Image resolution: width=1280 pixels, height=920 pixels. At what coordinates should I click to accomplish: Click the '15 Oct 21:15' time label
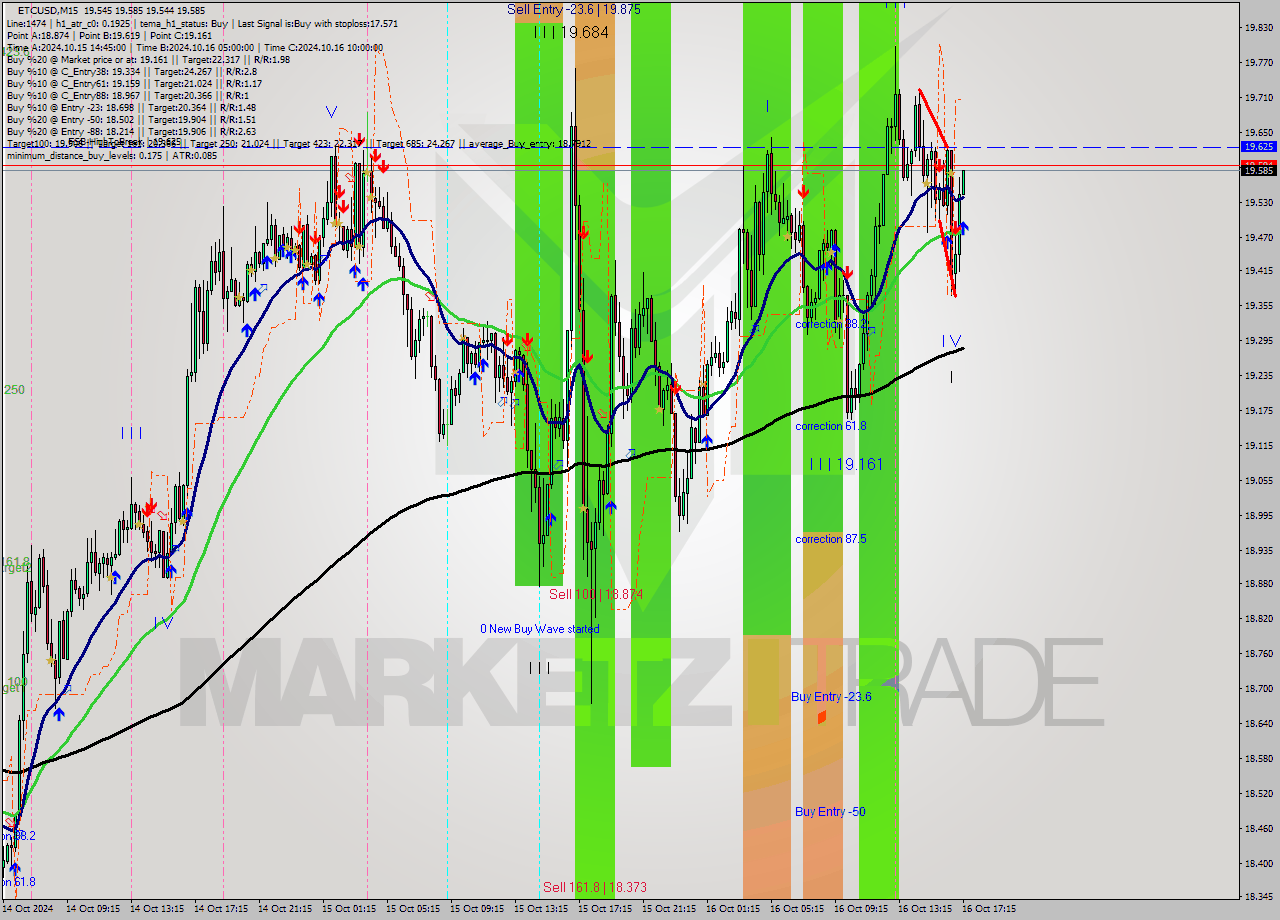pos(669,909)
